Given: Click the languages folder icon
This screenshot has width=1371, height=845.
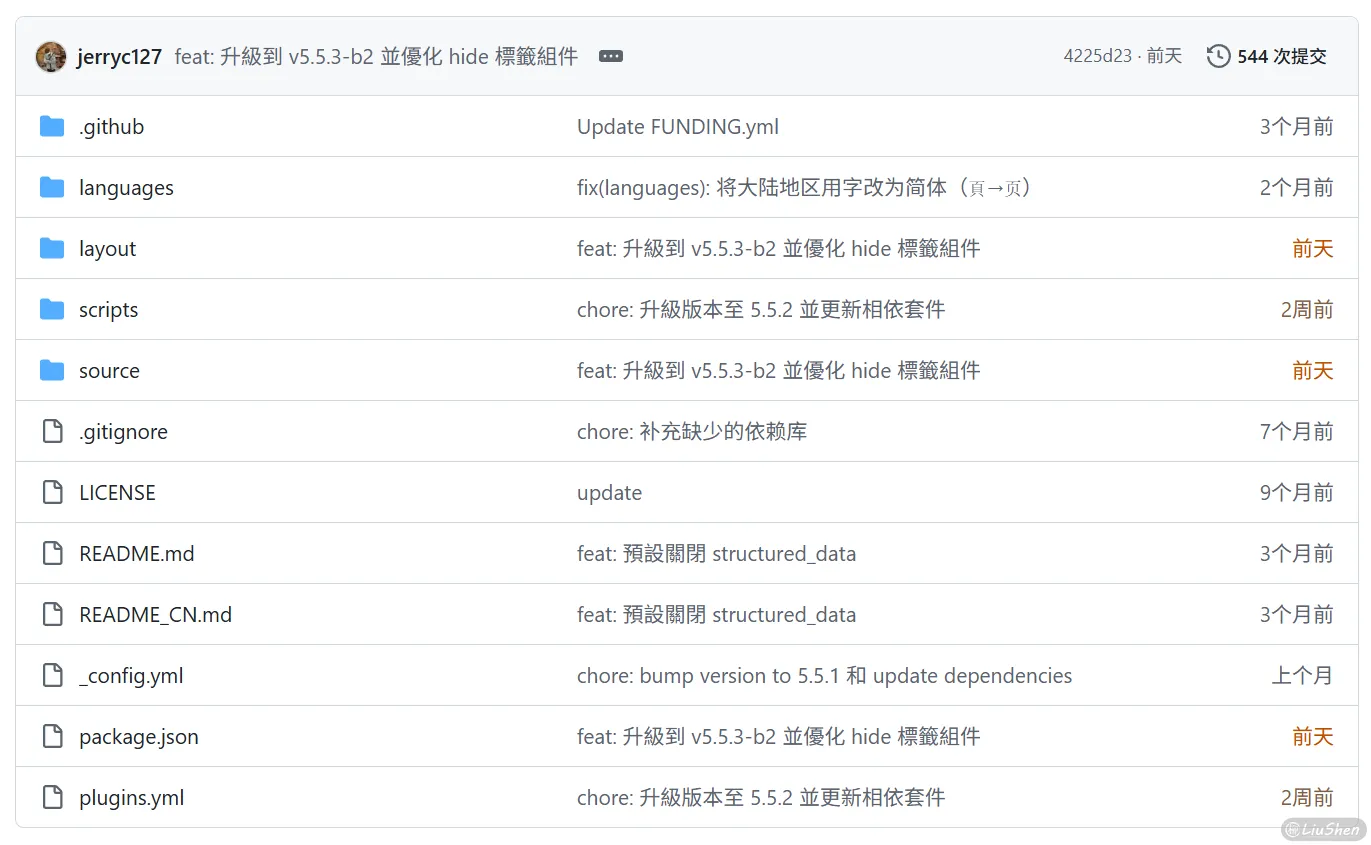Looking at the screenshot, I should [x=52, y=188].
